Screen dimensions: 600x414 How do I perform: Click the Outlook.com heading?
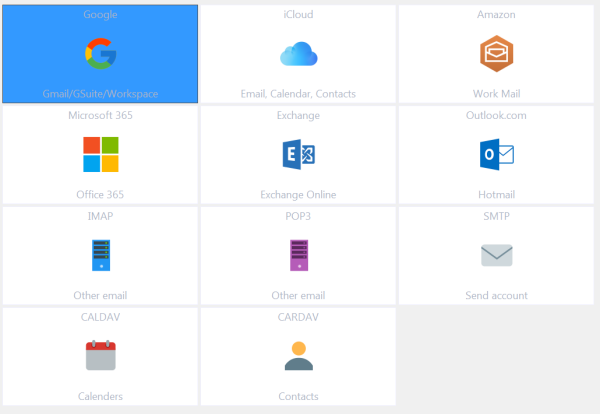[496, 115]
